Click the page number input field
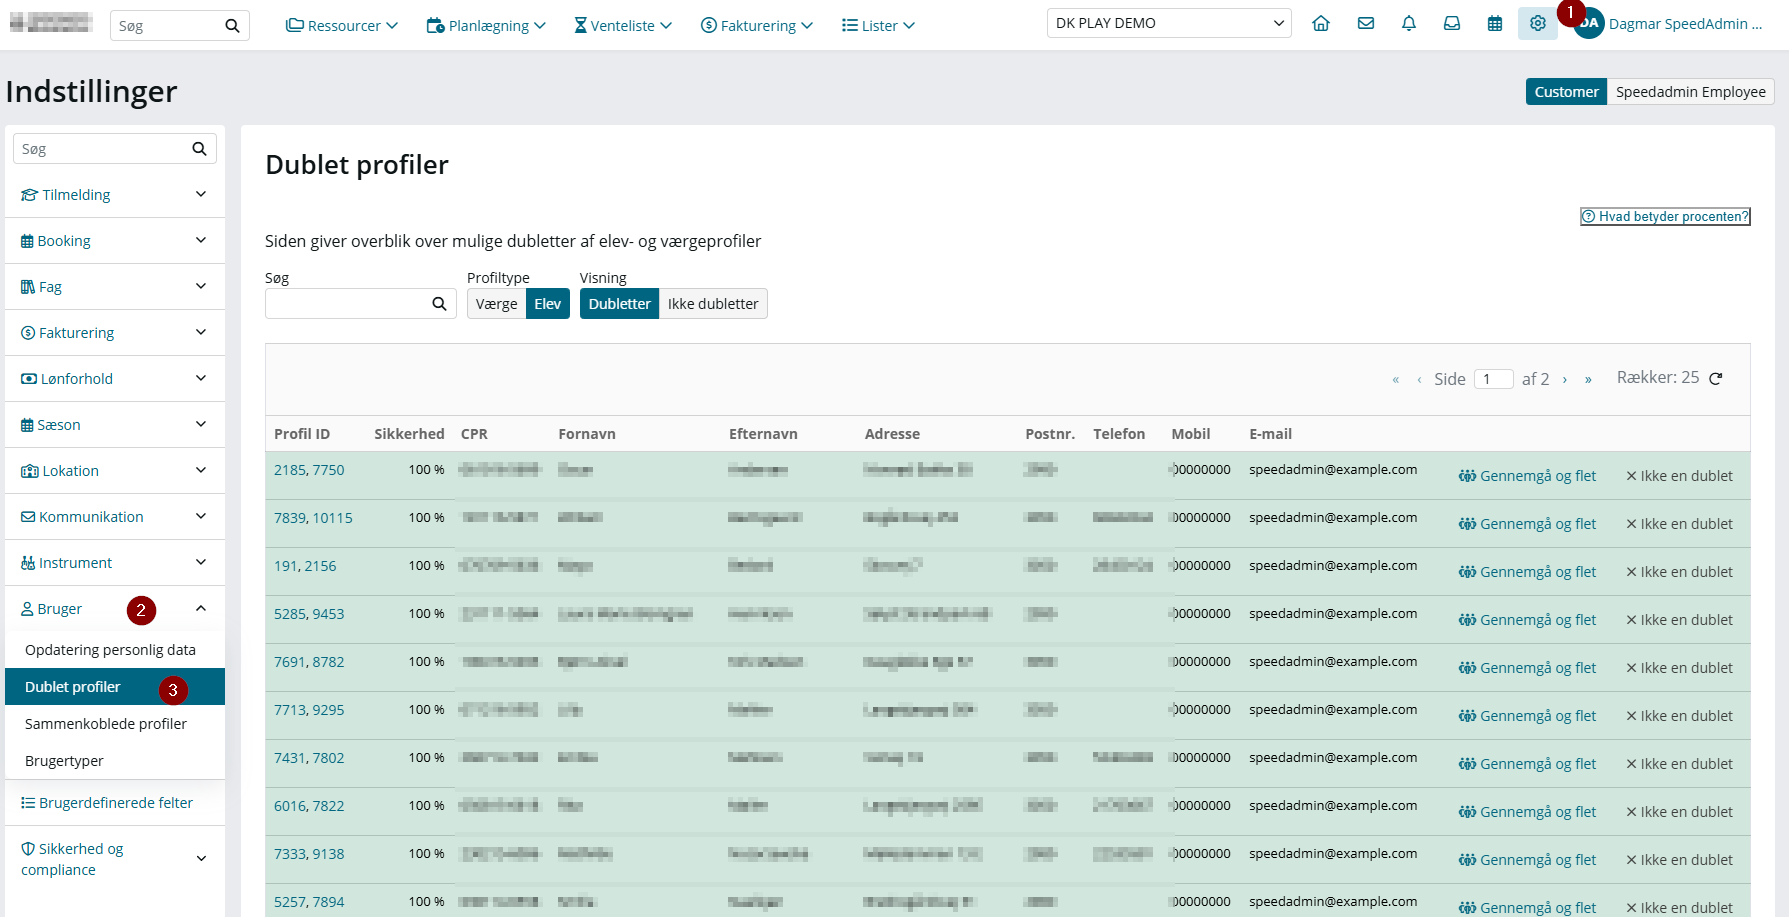Viewport: 1789px width, 917px height. point(1494,379)
